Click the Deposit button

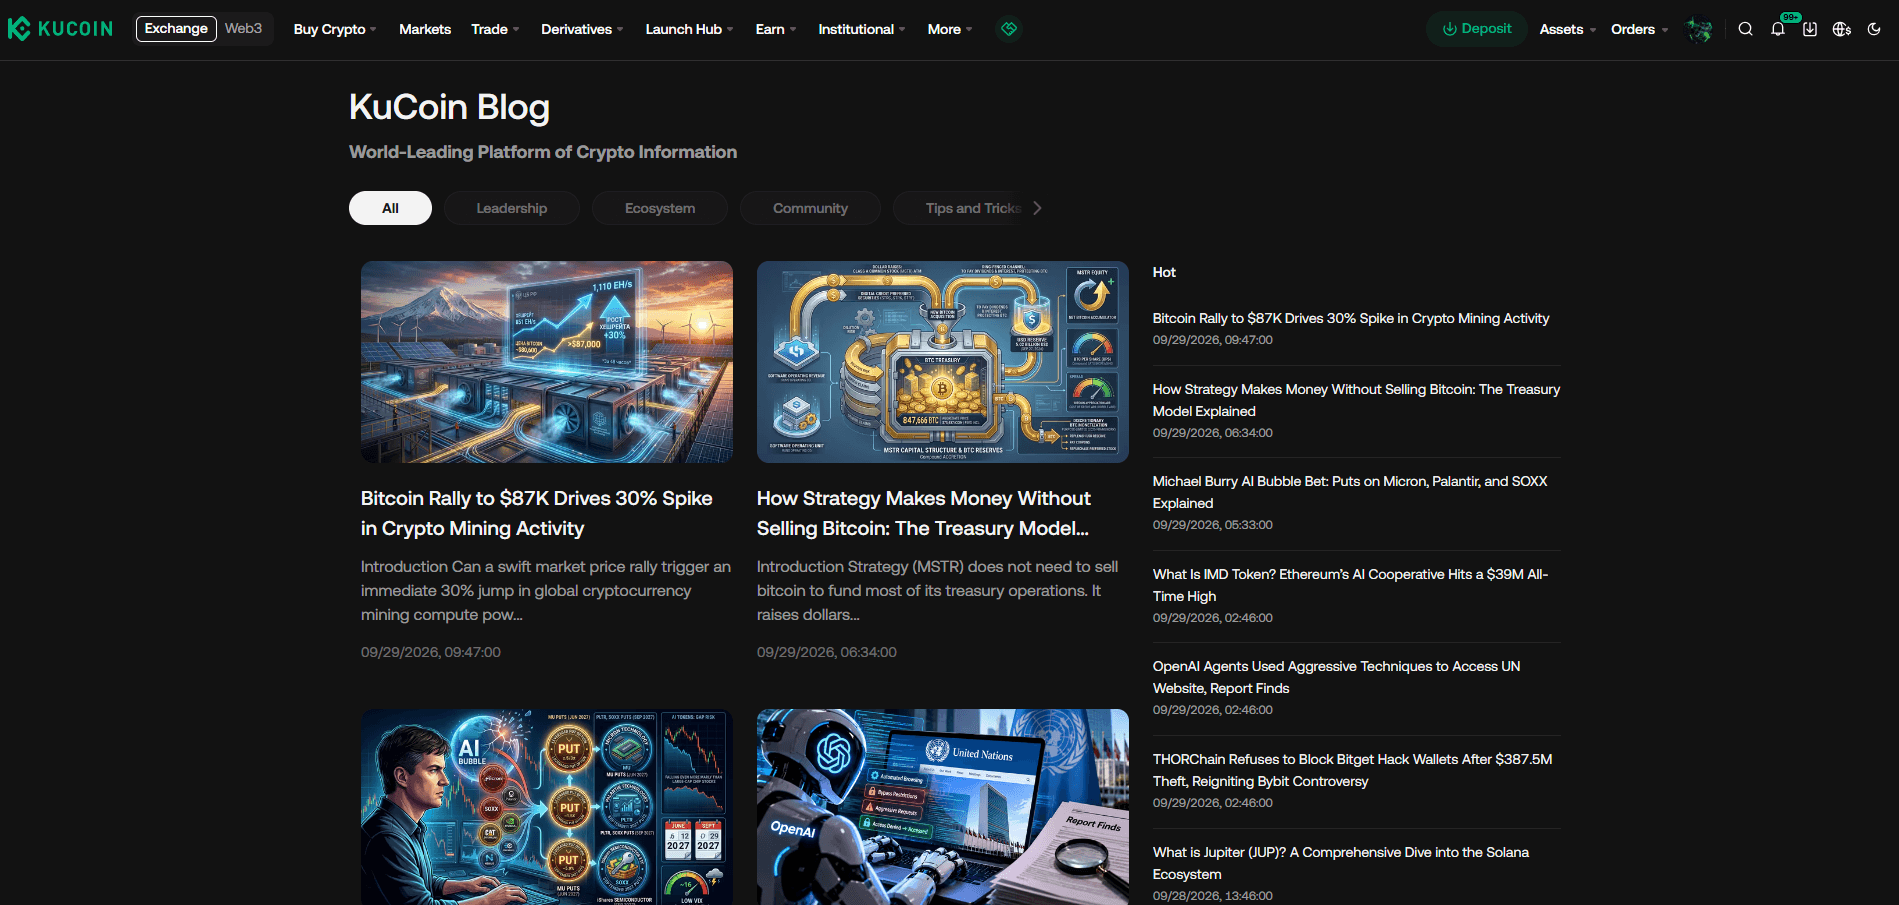pyautogui.click(x=1476, y=29)
